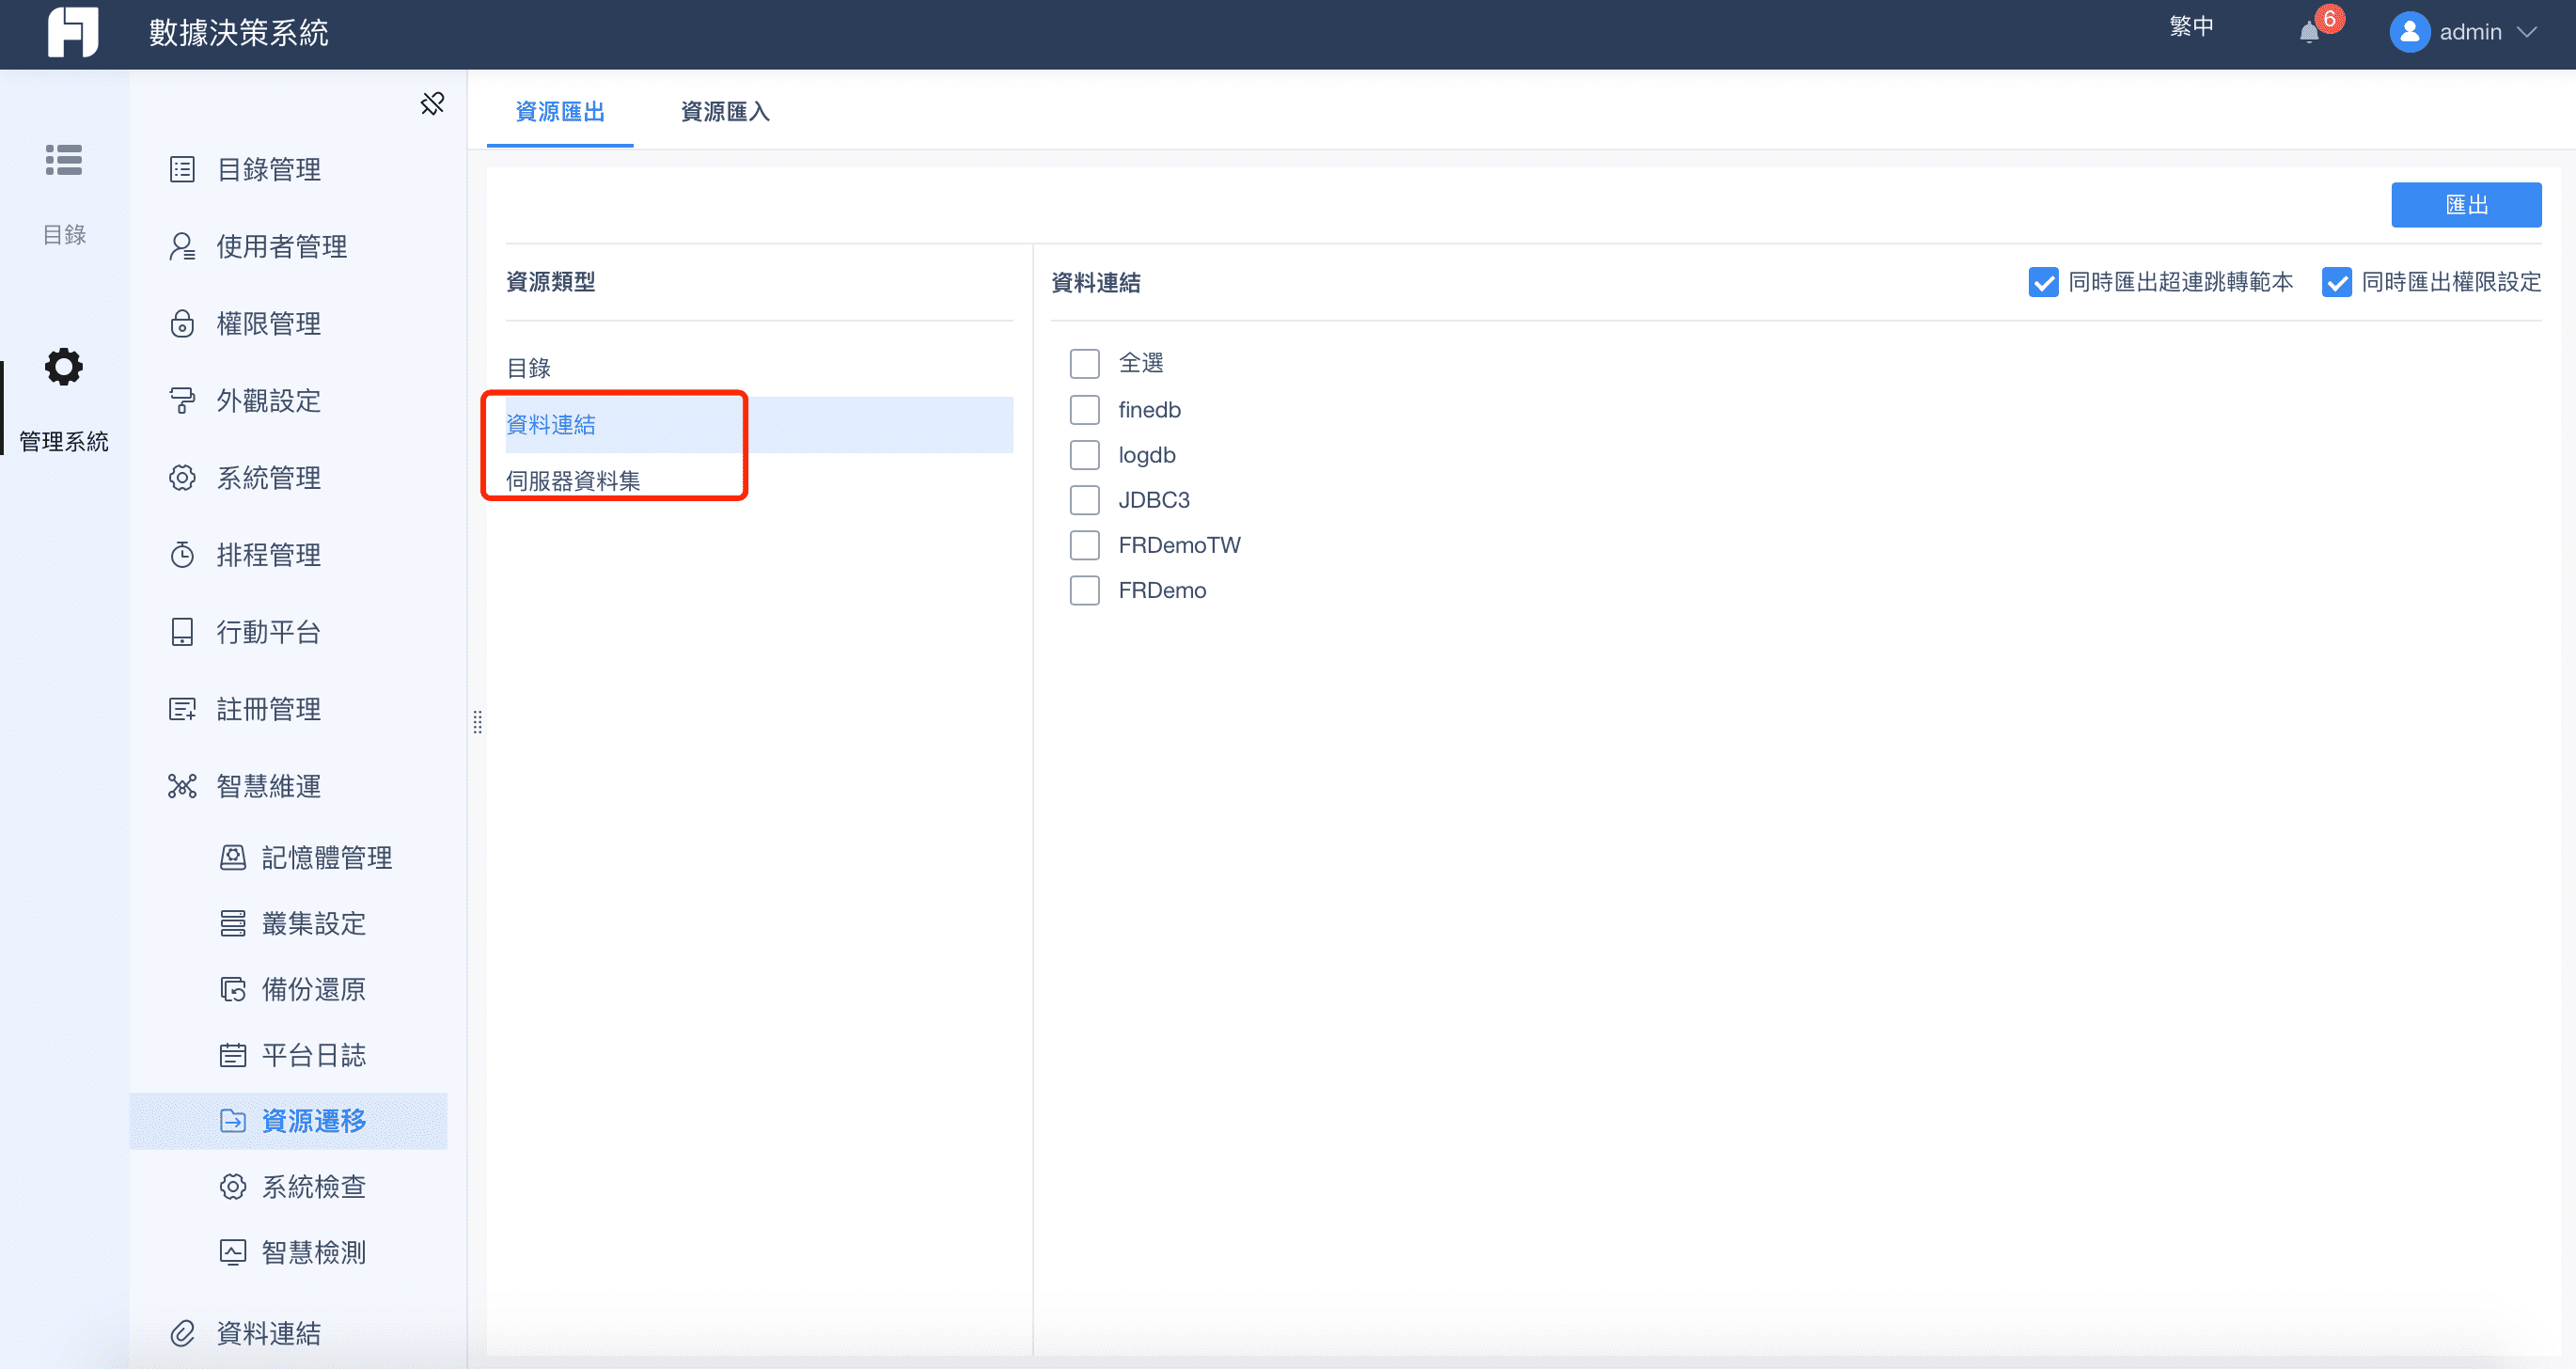This screenshot has width=2576, height=1369.
Task: Click the blue 匯出 button
Action: (x=2466, y=205)
